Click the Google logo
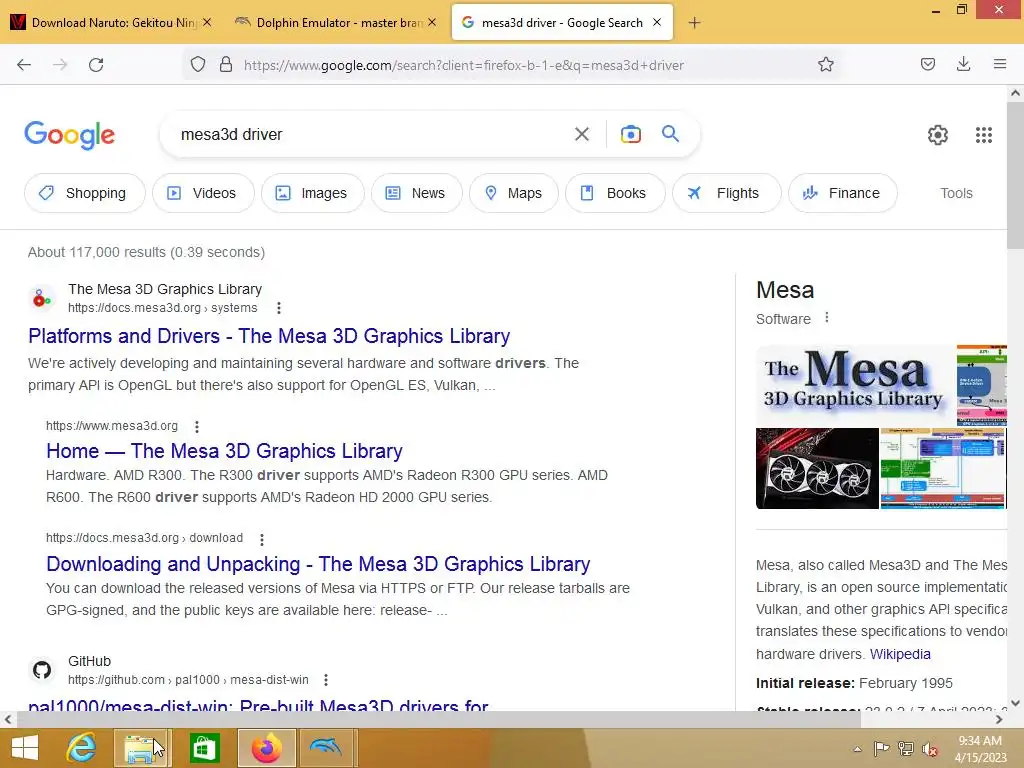This screenshot has height=768, width=1024. (69, 135)
